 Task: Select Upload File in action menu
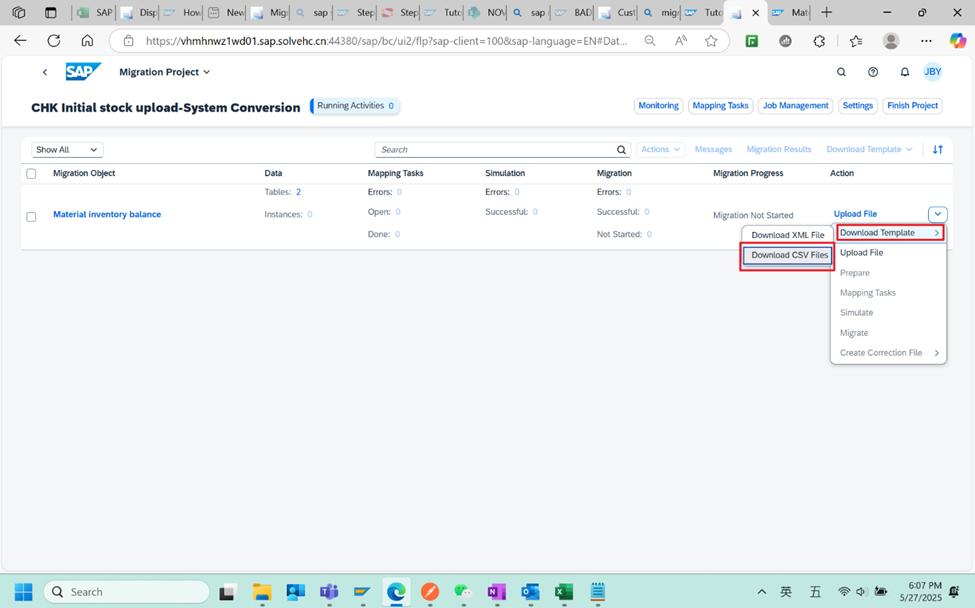(889, 252)
